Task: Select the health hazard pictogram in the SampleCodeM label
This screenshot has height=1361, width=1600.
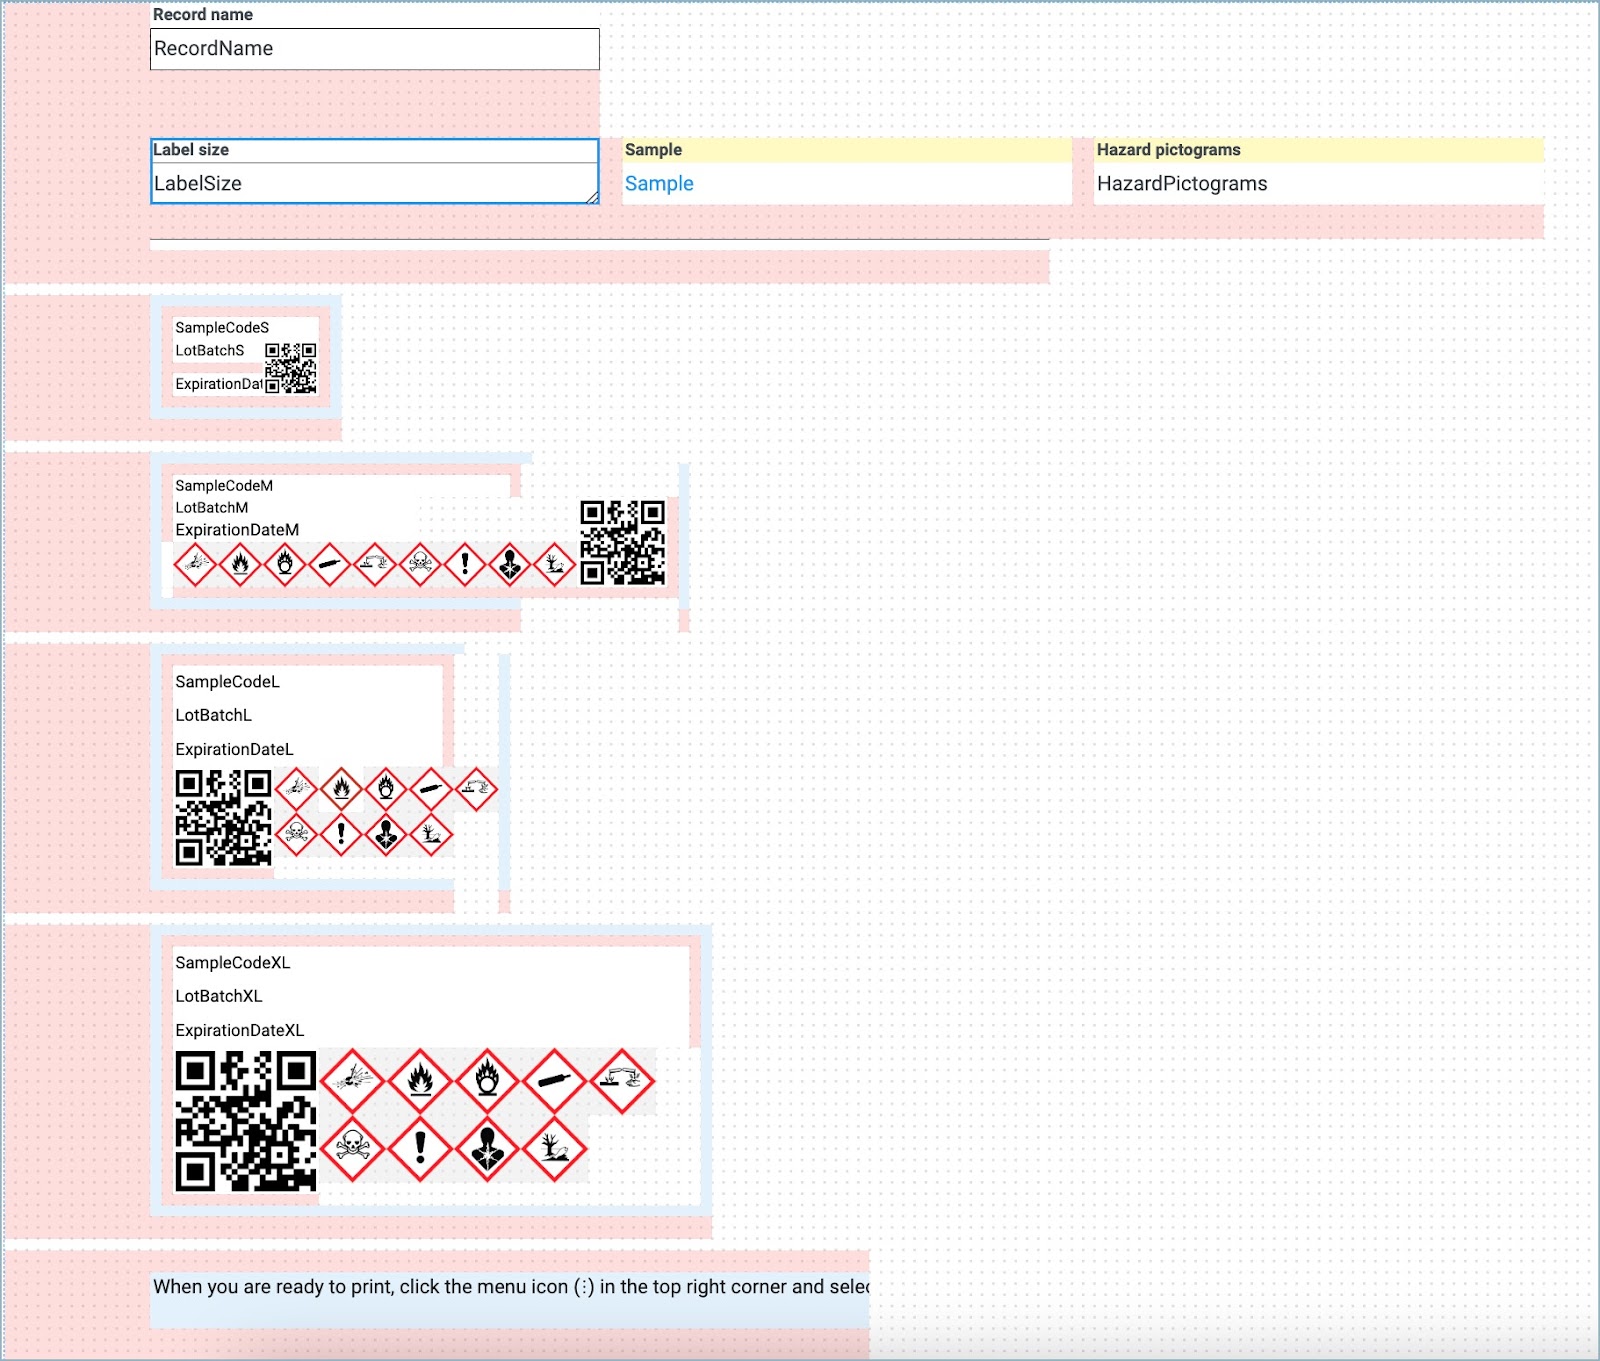Action: [x=510, y=565]
